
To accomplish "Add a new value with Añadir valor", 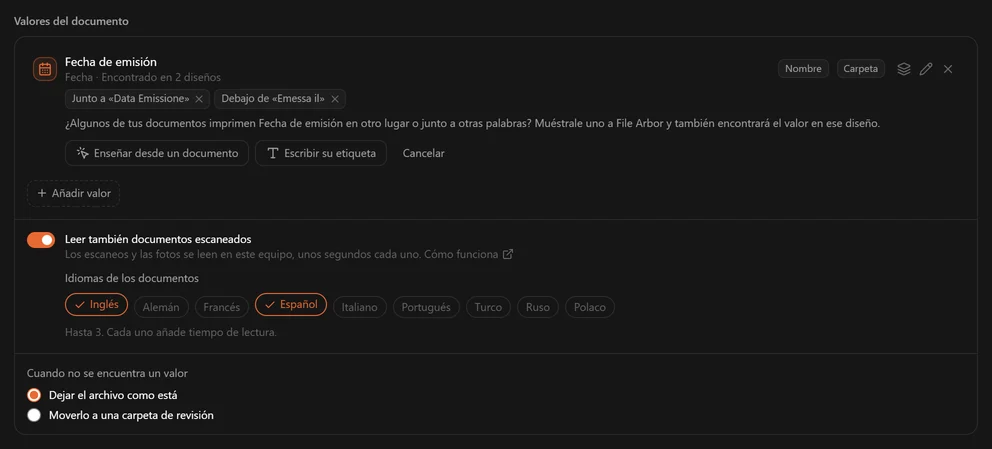I will 73,193.
